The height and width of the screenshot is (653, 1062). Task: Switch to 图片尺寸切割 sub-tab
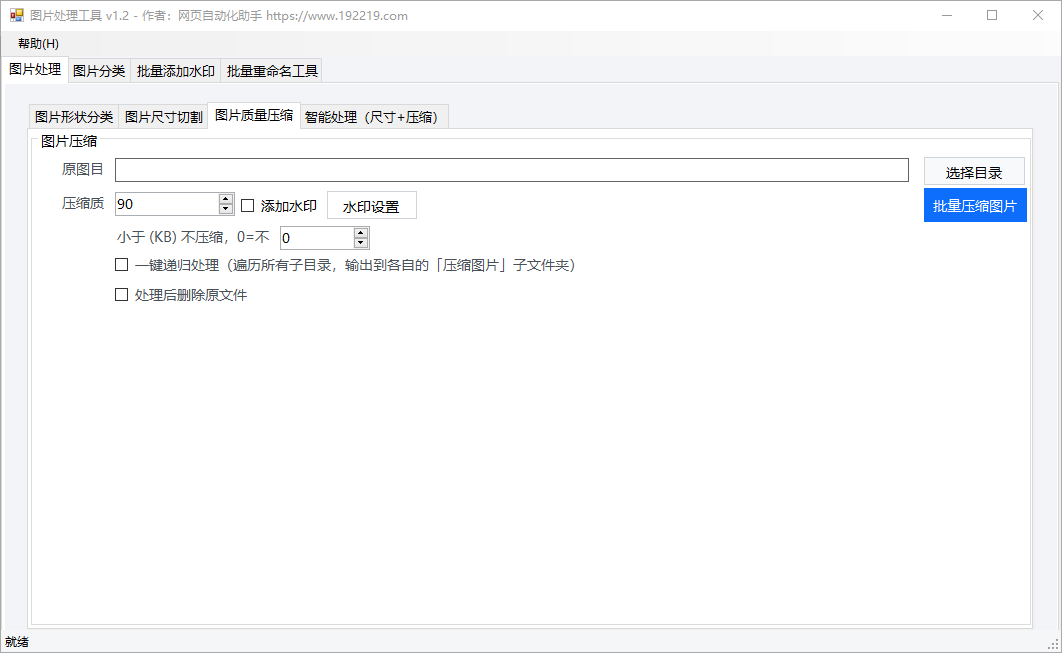[x=163, y=117]
